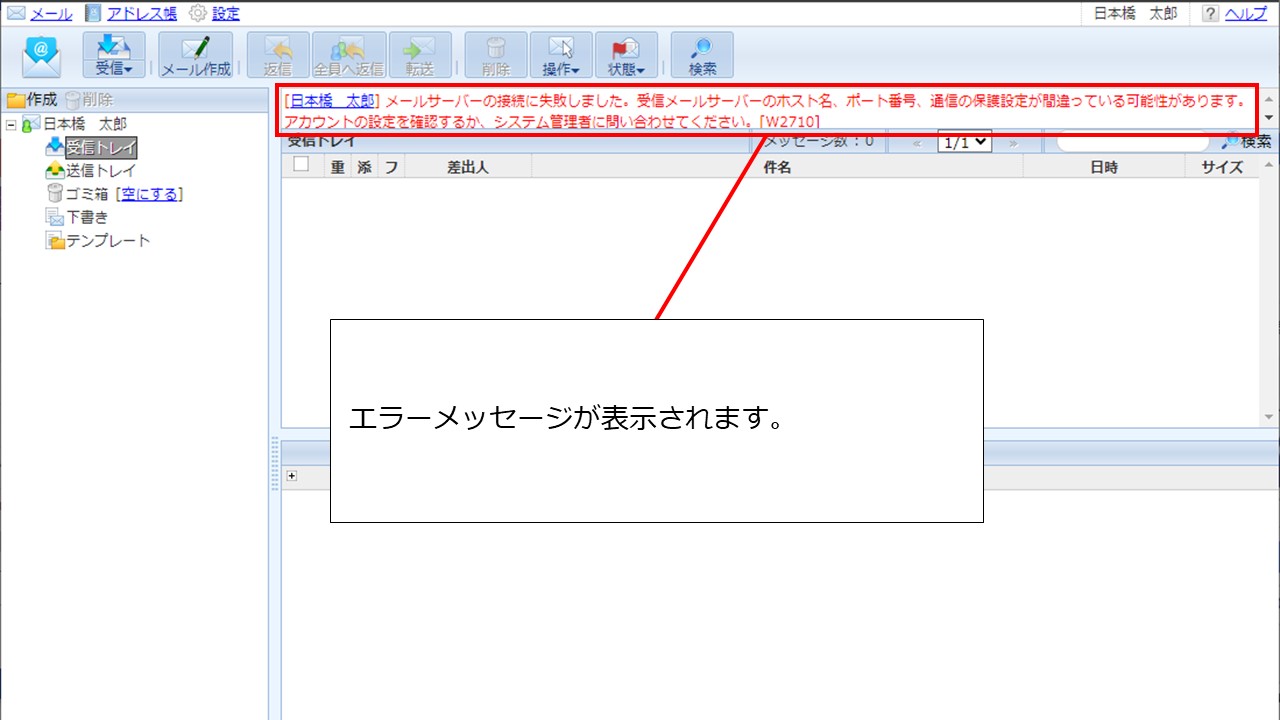1280x720 pixels.
Task: Click the blue @ envelope logo icon
Action: point(42,56)
